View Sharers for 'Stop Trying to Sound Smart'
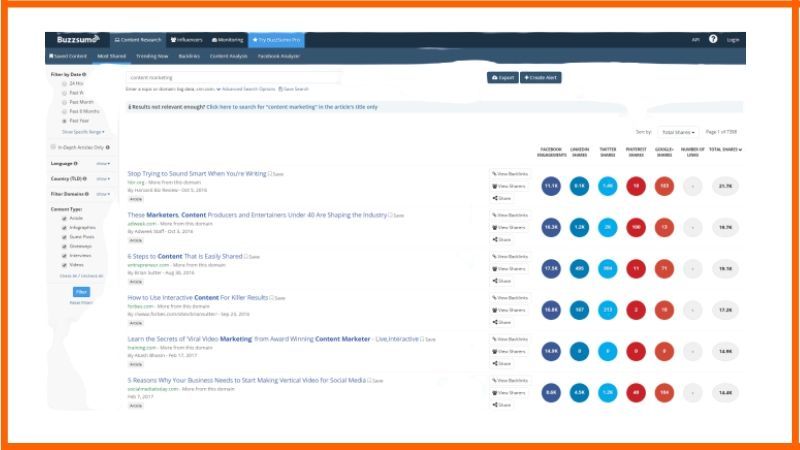Screen dimensions: 800x450 pyautogui.click(x=509, y=186)
